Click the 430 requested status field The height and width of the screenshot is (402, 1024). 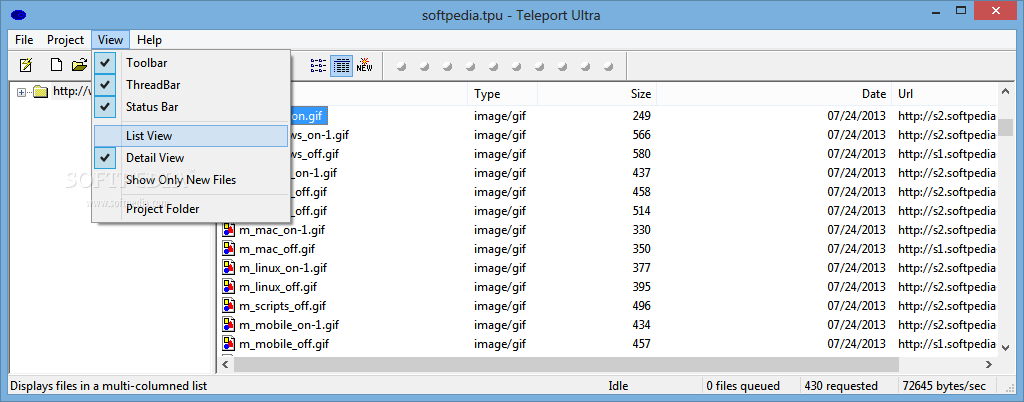point(848,386)
